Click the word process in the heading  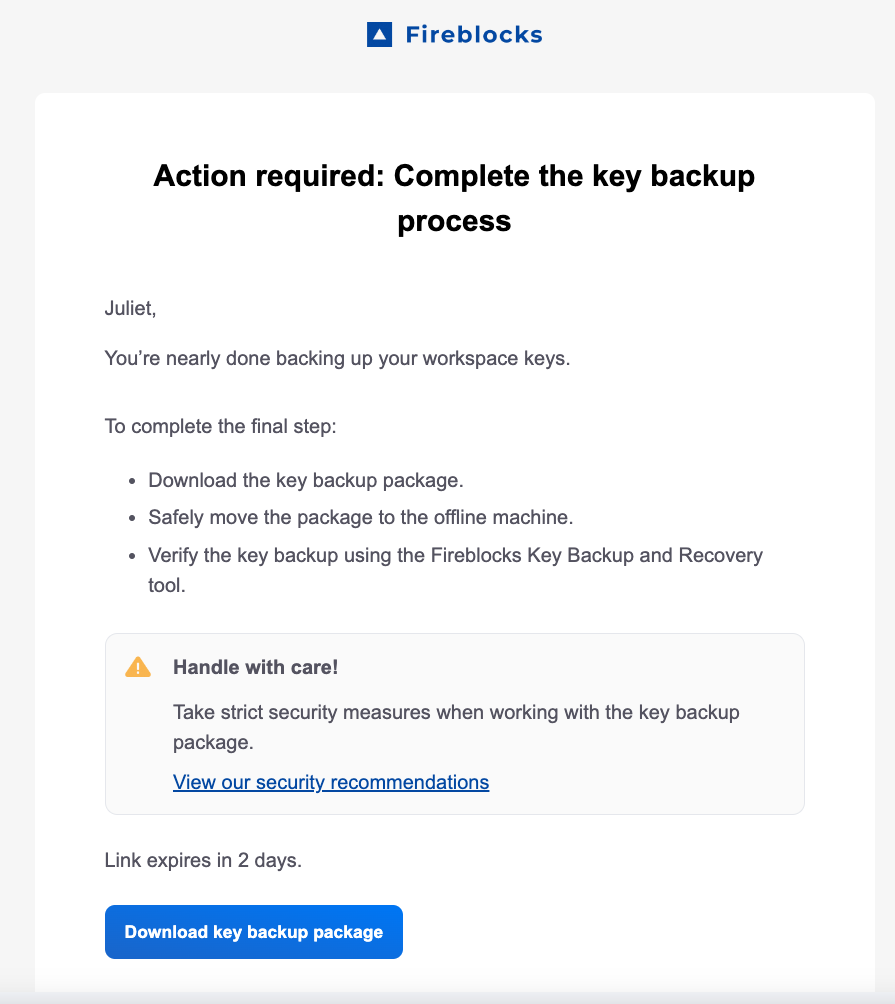point(454,222)
